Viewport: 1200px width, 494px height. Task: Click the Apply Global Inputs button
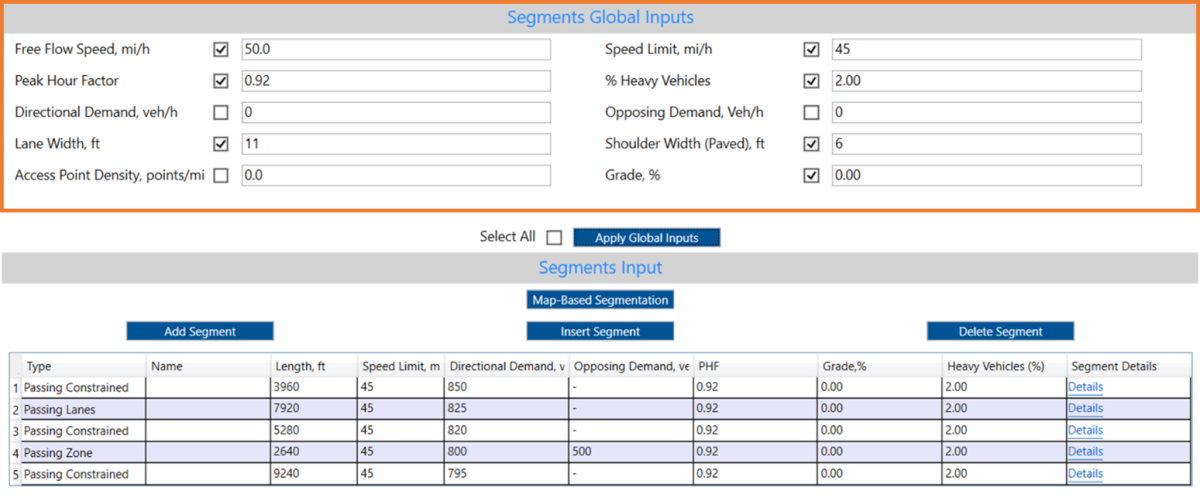coord(646,238)
